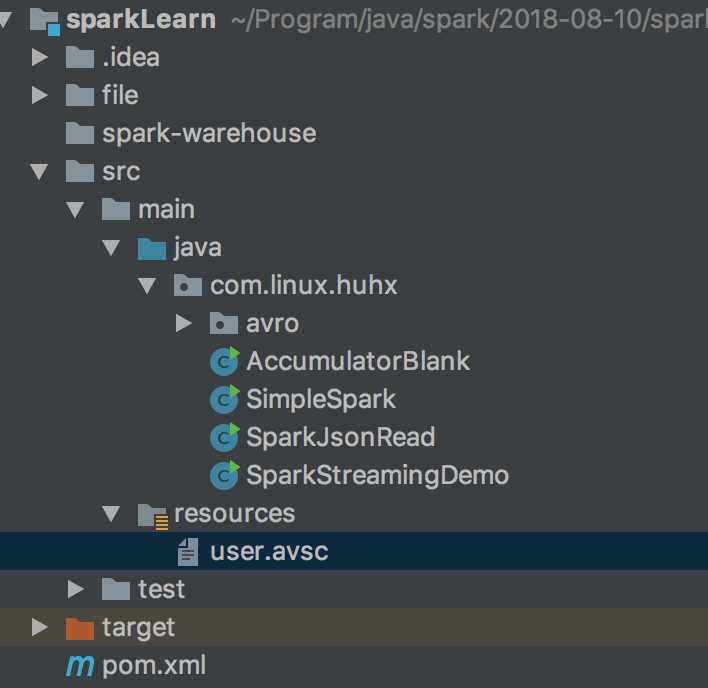Image resolution: width=708 pixels, height=688 pixels.
Task: Collapse the com.linux.huhx package arrow
Action: (148, 285)
